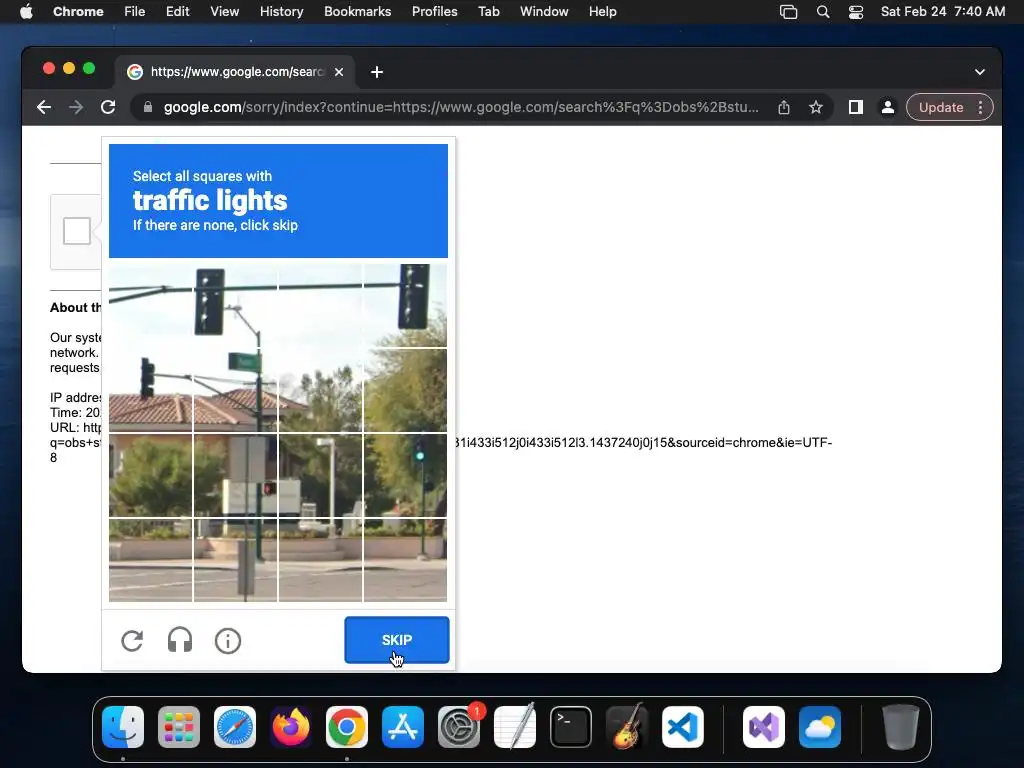Image resolution: width=1024 pixels, height=768 pixels.
Task: Click the SKIP button
Action: (396, 640)
